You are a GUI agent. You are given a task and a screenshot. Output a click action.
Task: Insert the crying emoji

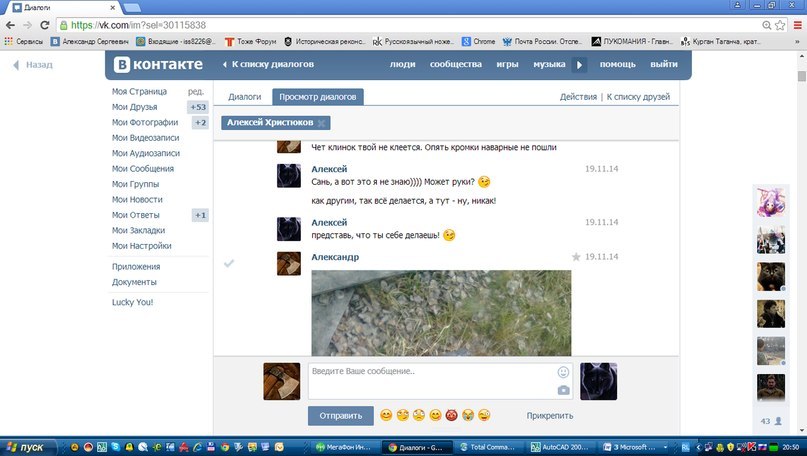click(468, 415)
